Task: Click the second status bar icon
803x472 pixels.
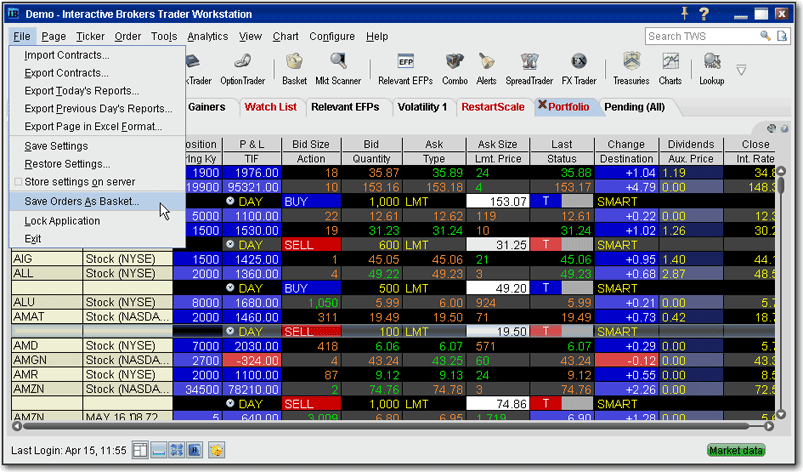Action: [x=159, y=450]
